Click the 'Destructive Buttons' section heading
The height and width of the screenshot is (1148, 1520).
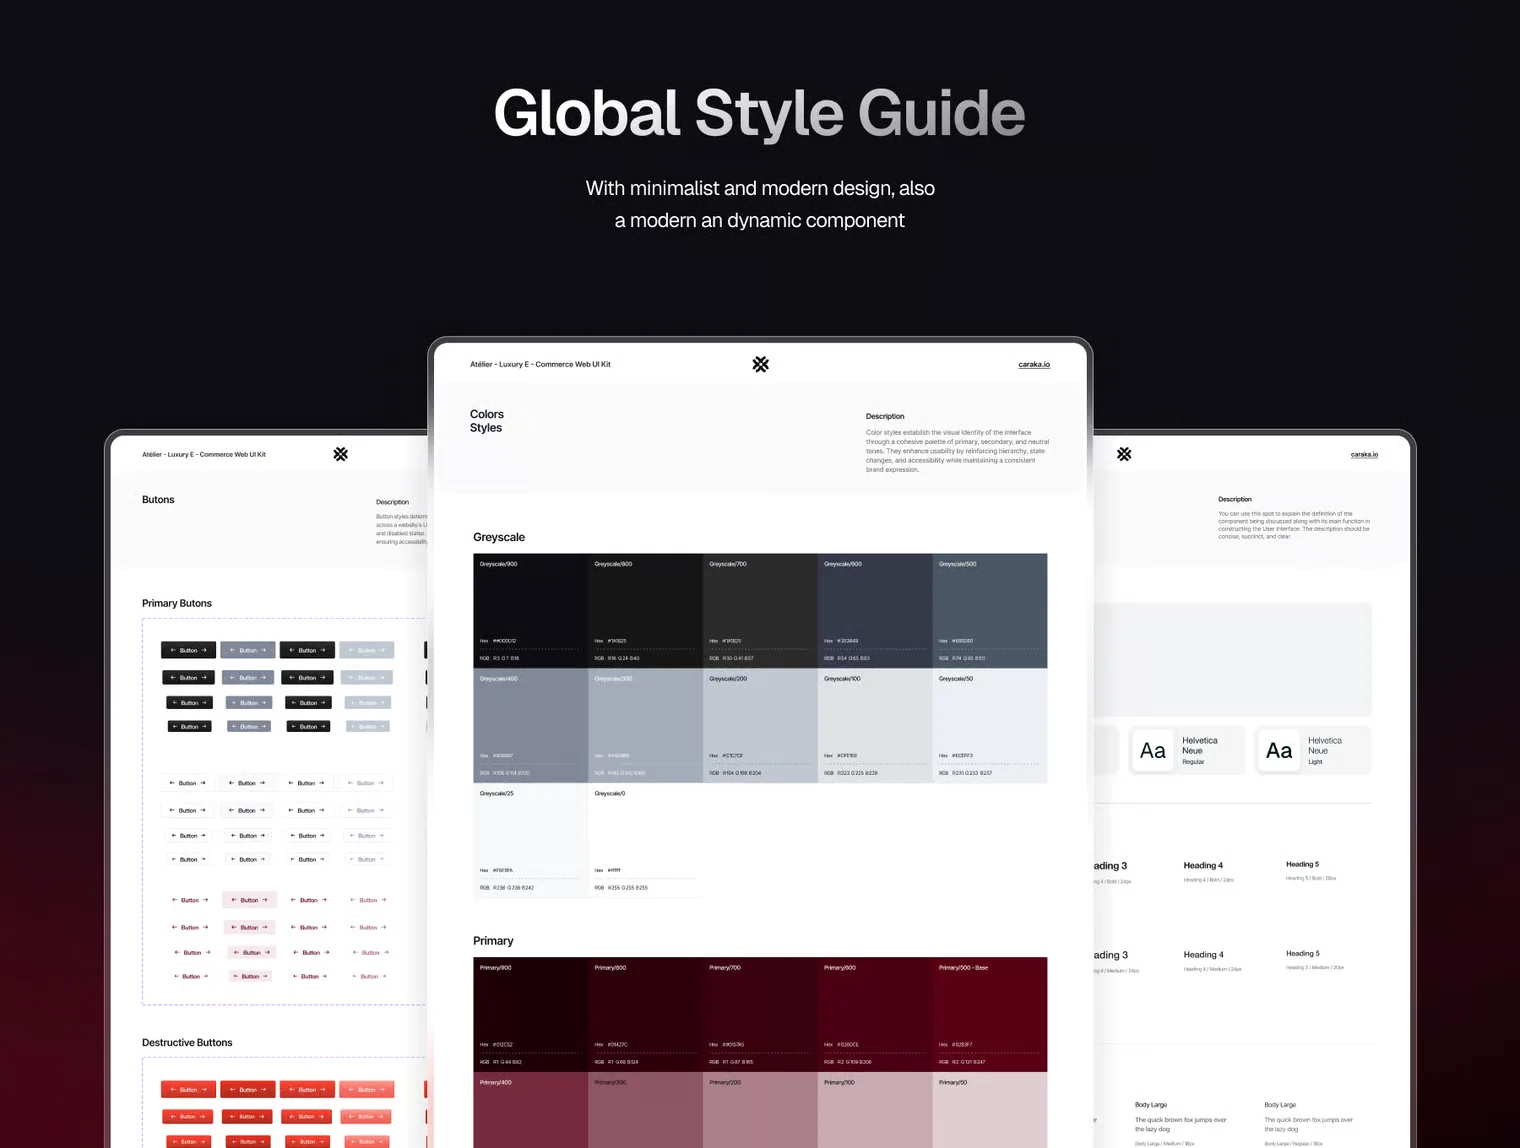click(187, 1042)
